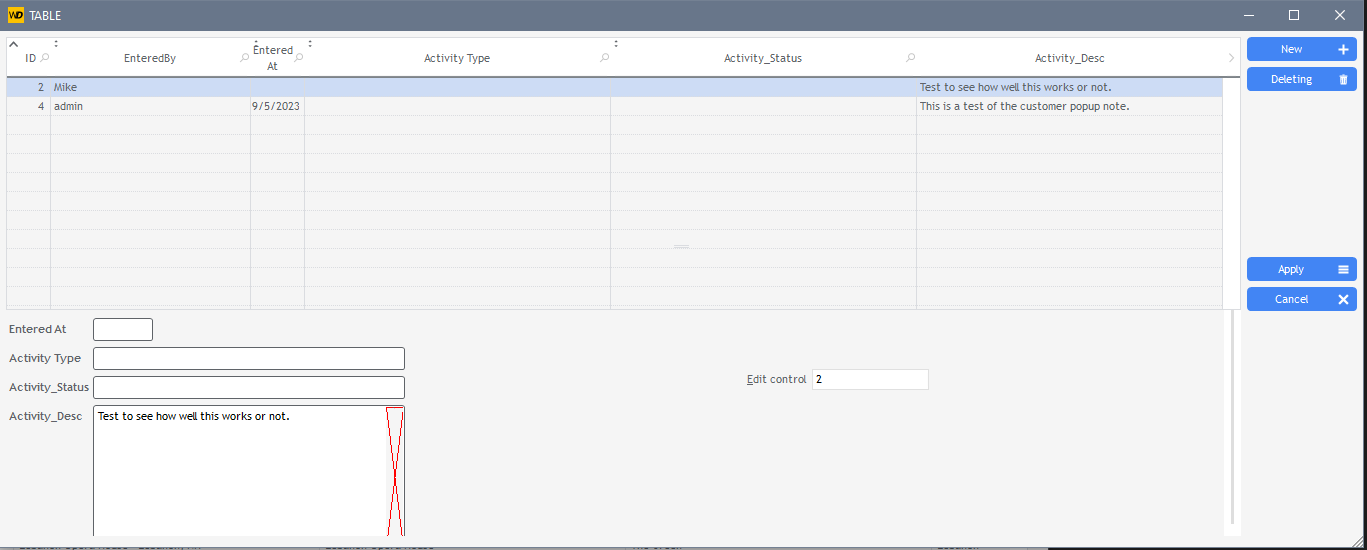
Task: Click the Edit control field containing 2
Action: coord(869,379)
